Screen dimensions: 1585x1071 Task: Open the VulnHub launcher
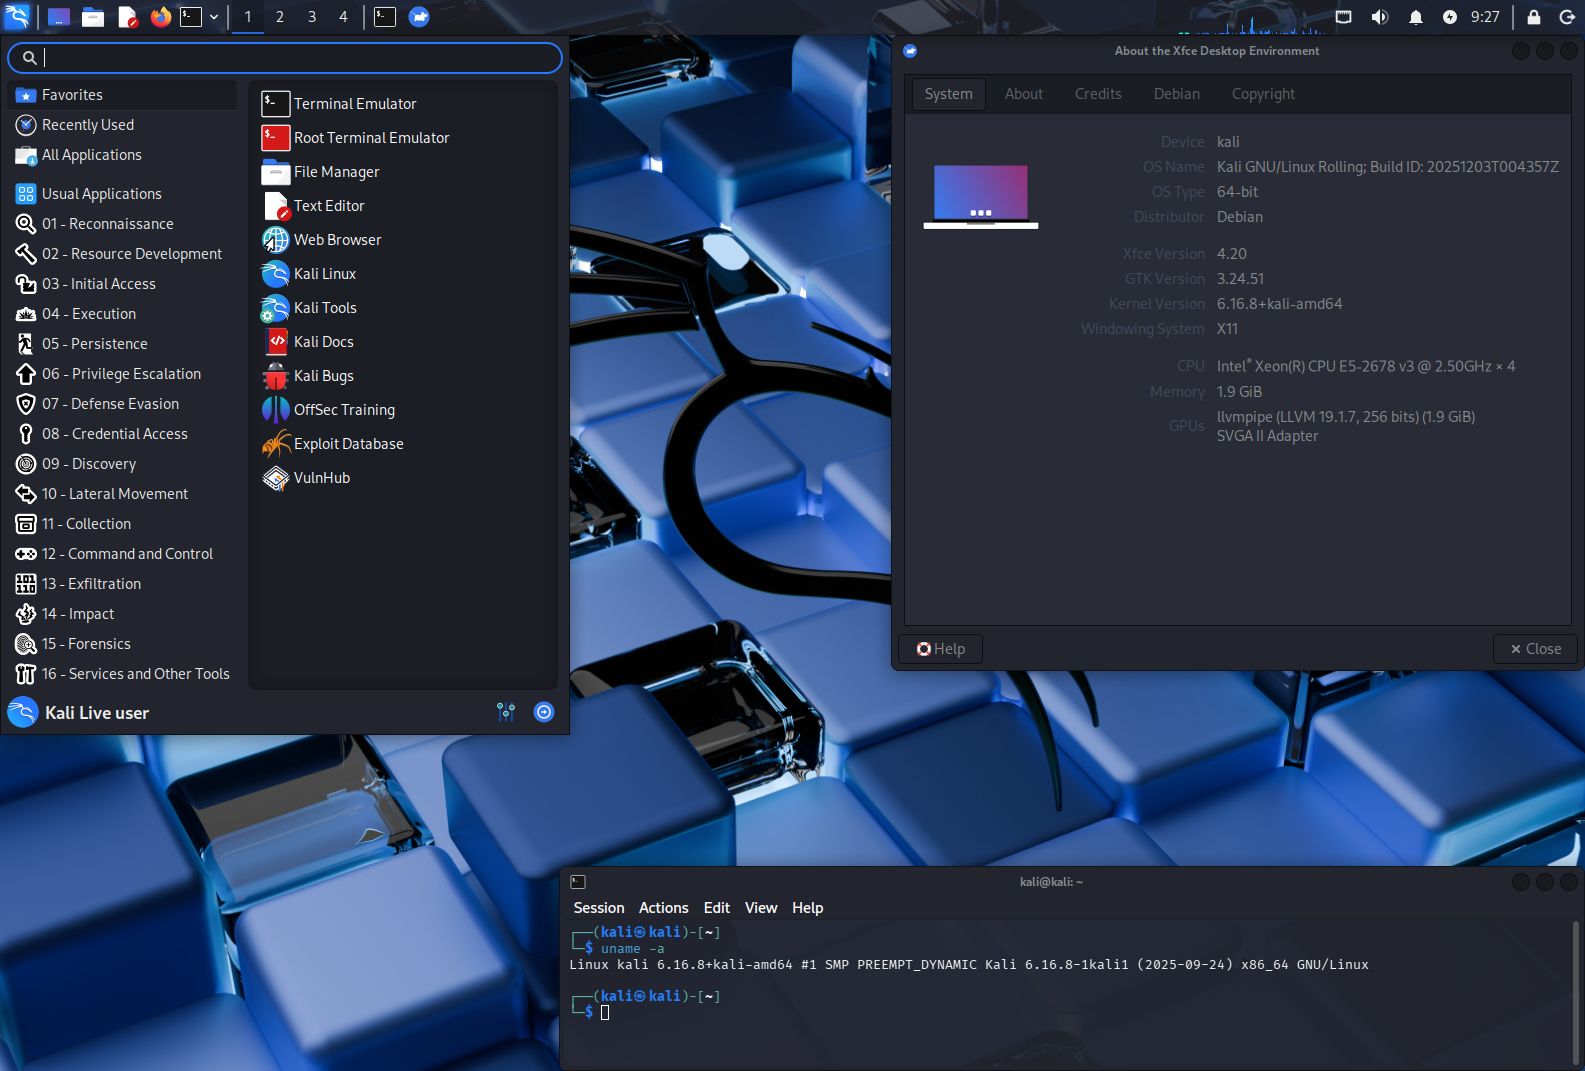321,478
